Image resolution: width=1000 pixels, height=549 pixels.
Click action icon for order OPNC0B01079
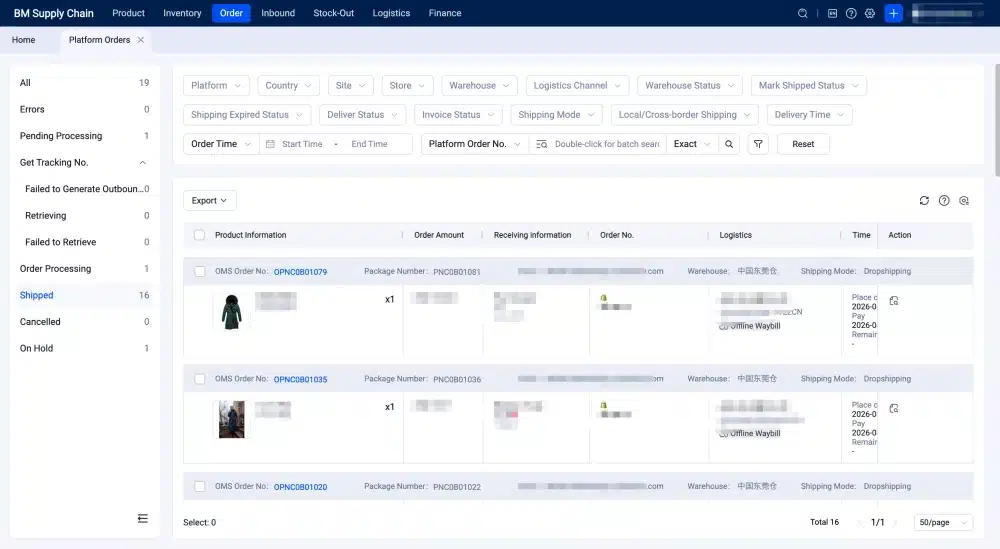(894, 300)
